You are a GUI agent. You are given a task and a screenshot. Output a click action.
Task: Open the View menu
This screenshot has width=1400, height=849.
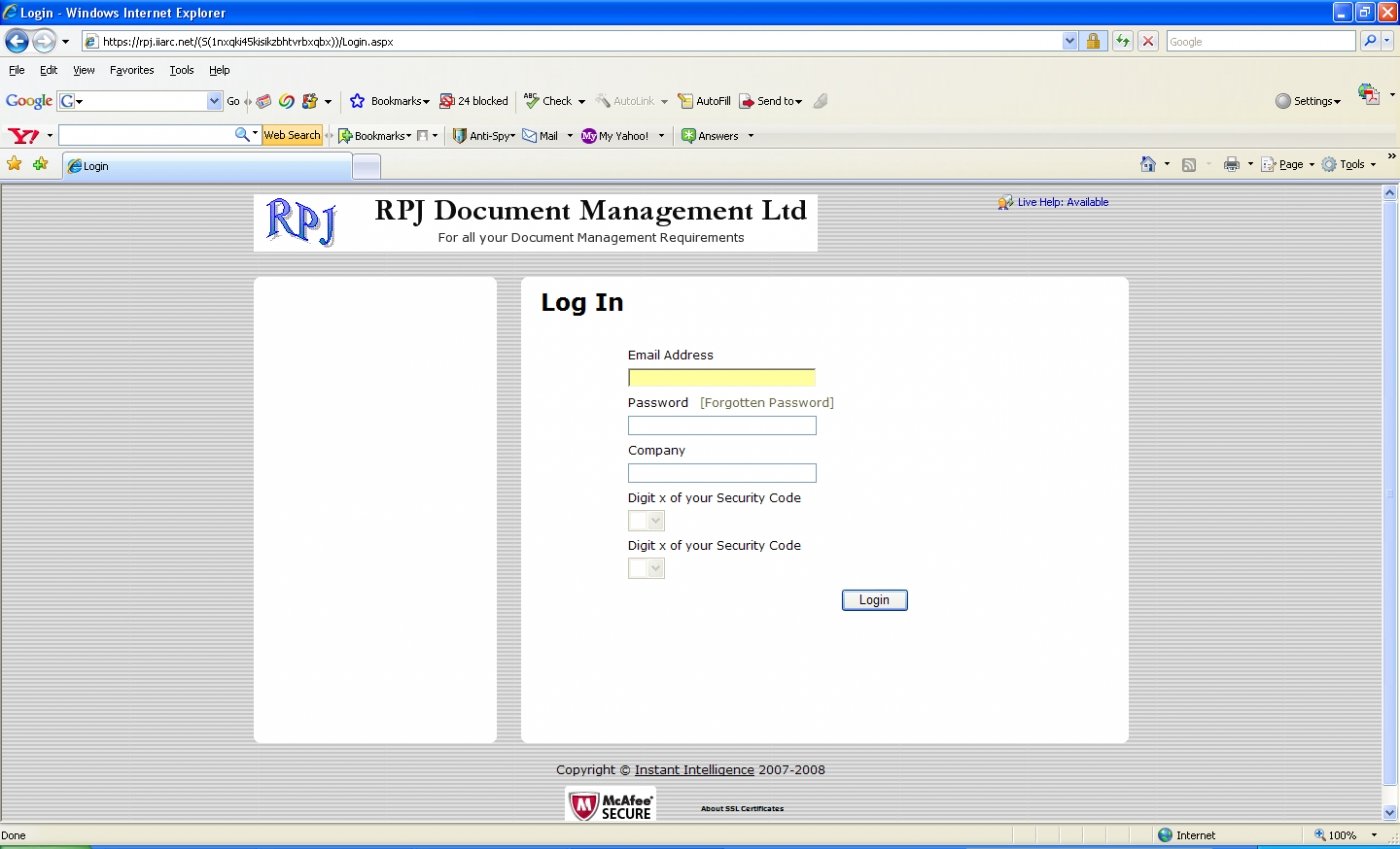tap(84, 70)
